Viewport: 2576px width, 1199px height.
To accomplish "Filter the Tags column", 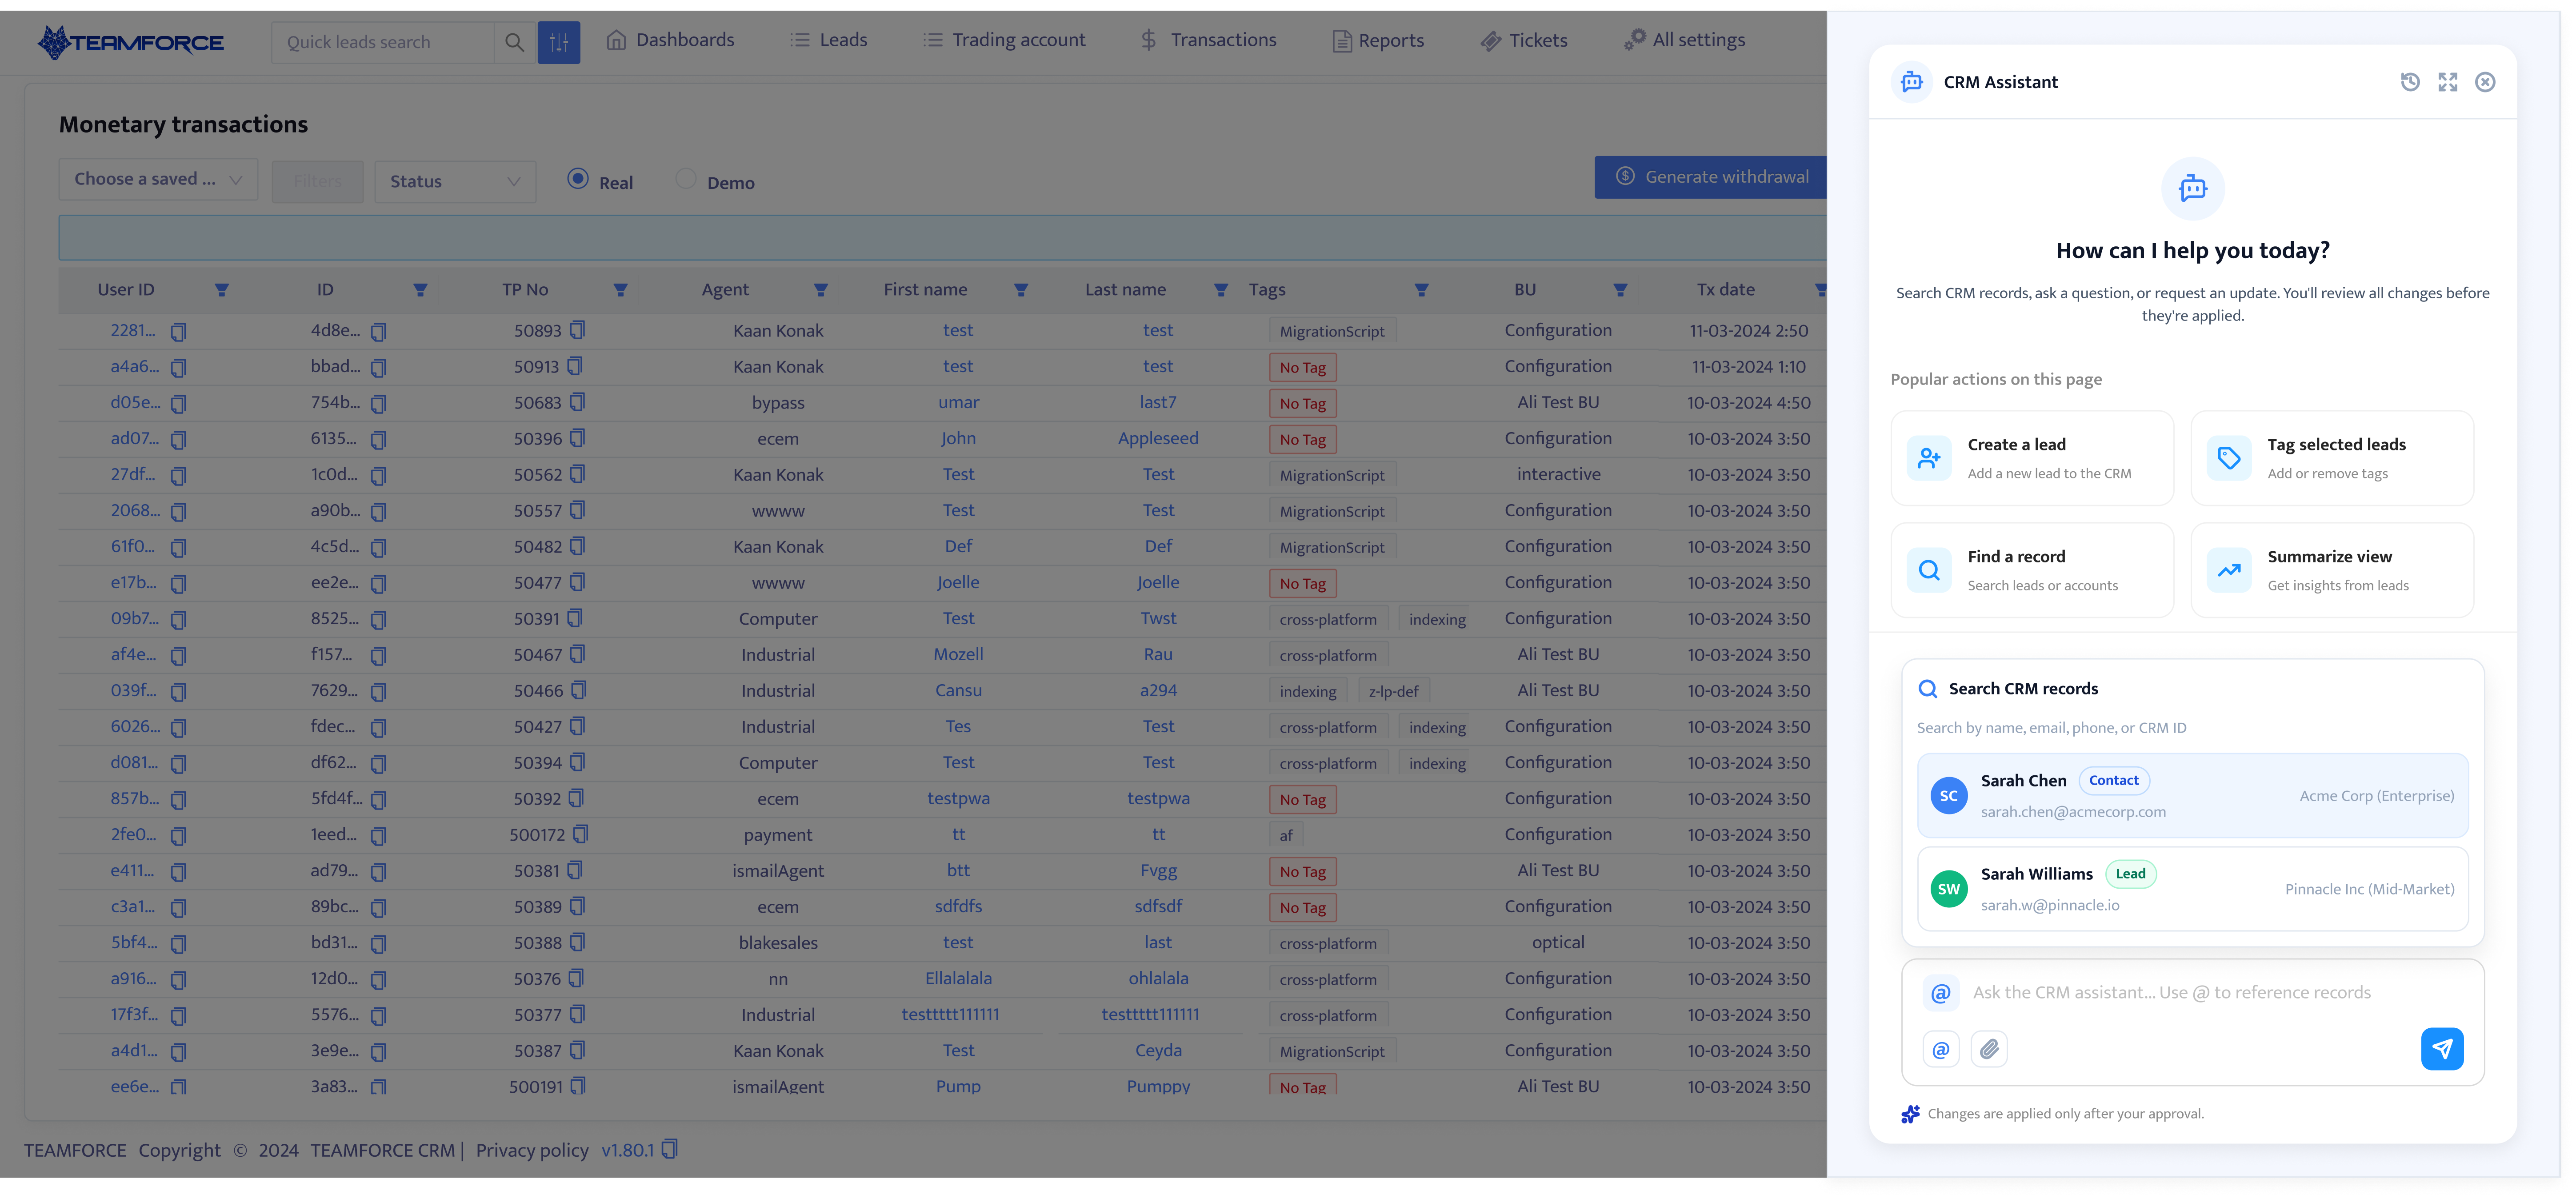I will pos(1420,290).
